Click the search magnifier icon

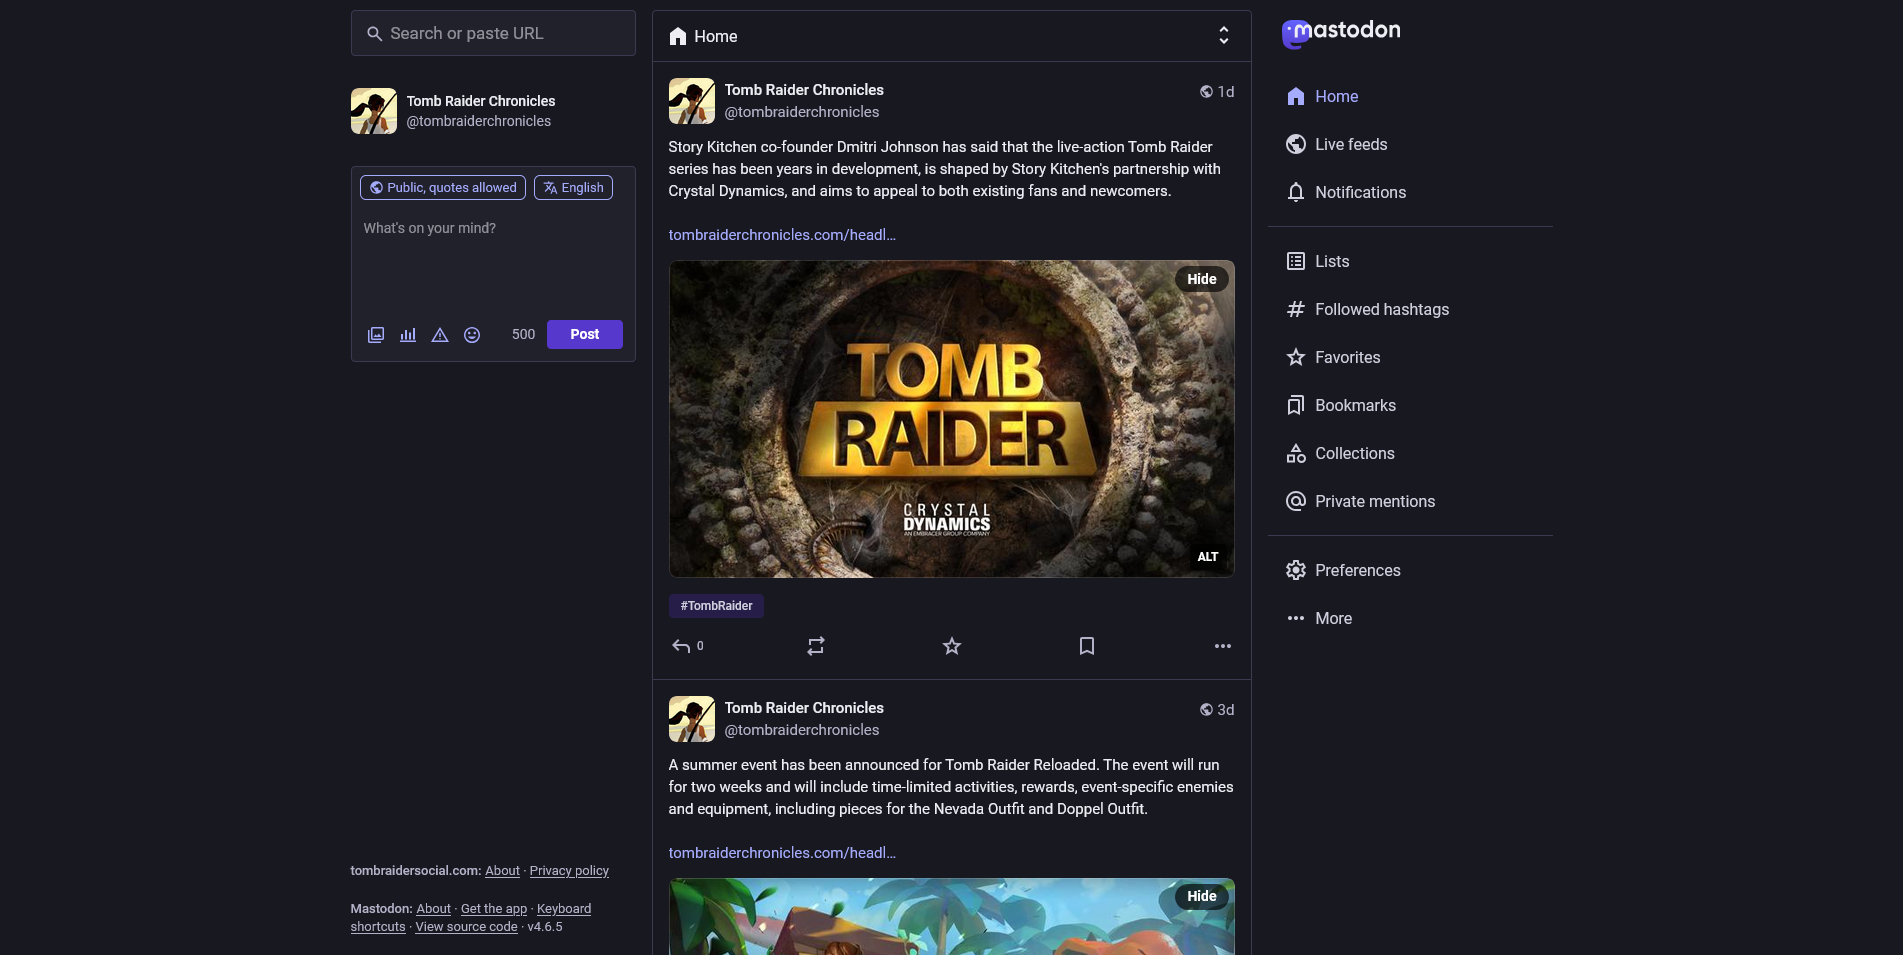click(374, 34)
